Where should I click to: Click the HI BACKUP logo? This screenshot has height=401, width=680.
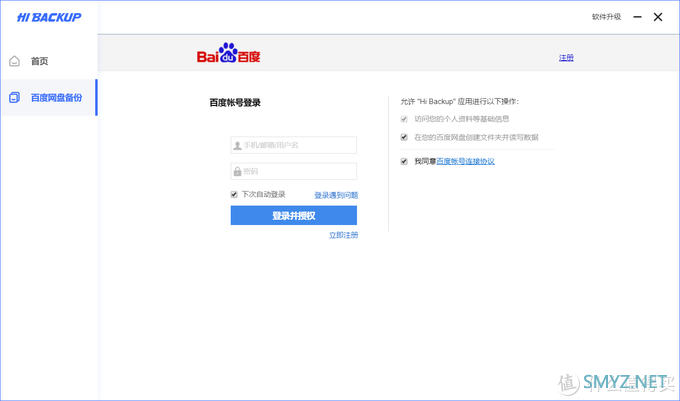tap(49, 17)
